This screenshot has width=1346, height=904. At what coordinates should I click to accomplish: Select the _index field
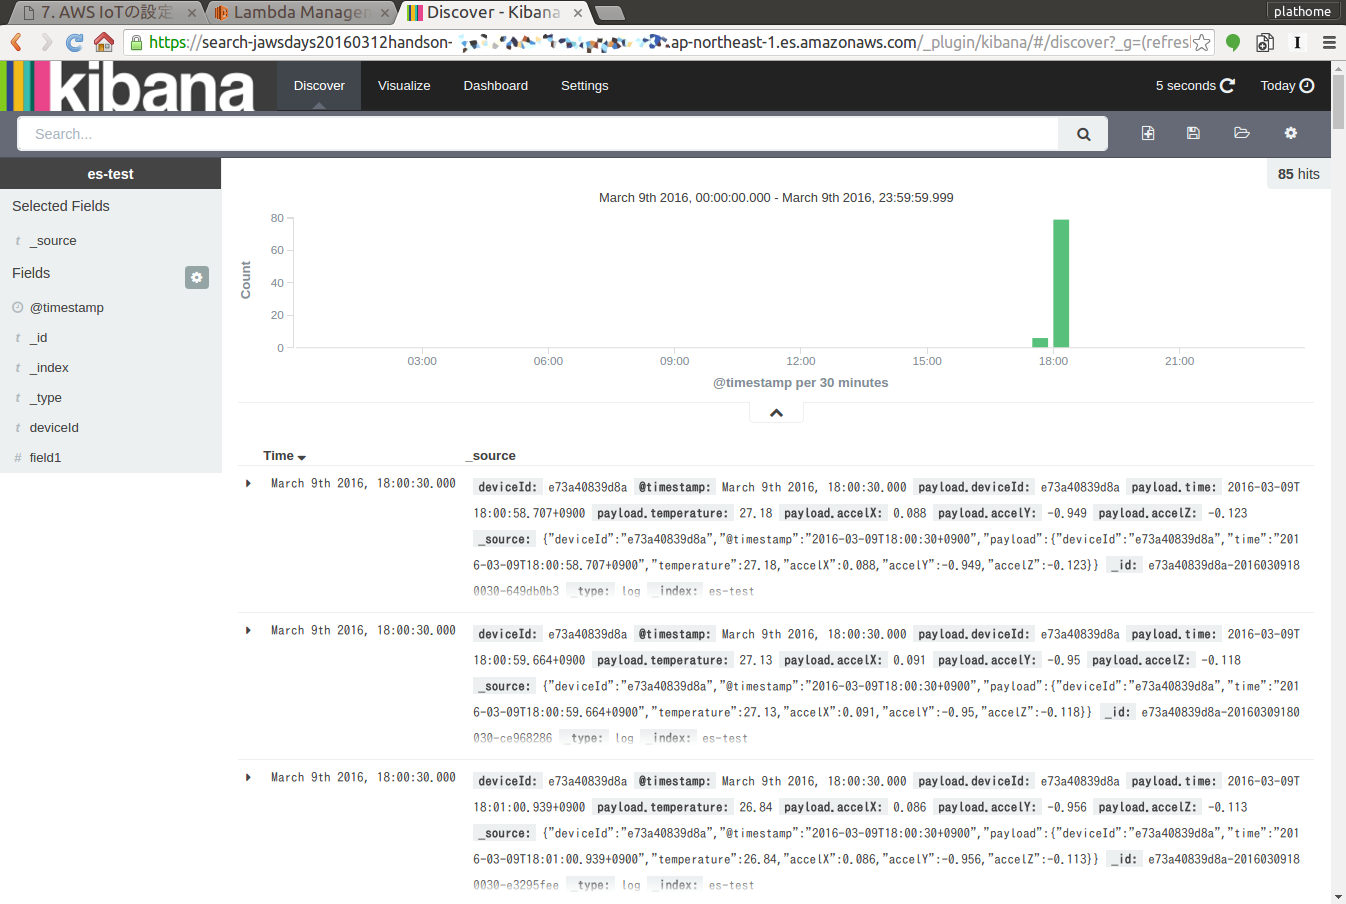[x=49, y=368]
